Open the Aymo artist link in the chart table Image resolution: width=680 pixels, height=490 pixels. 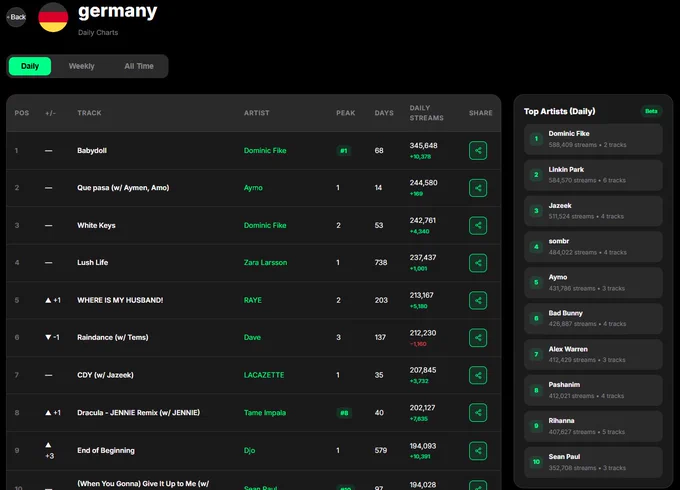coord(253,188)
